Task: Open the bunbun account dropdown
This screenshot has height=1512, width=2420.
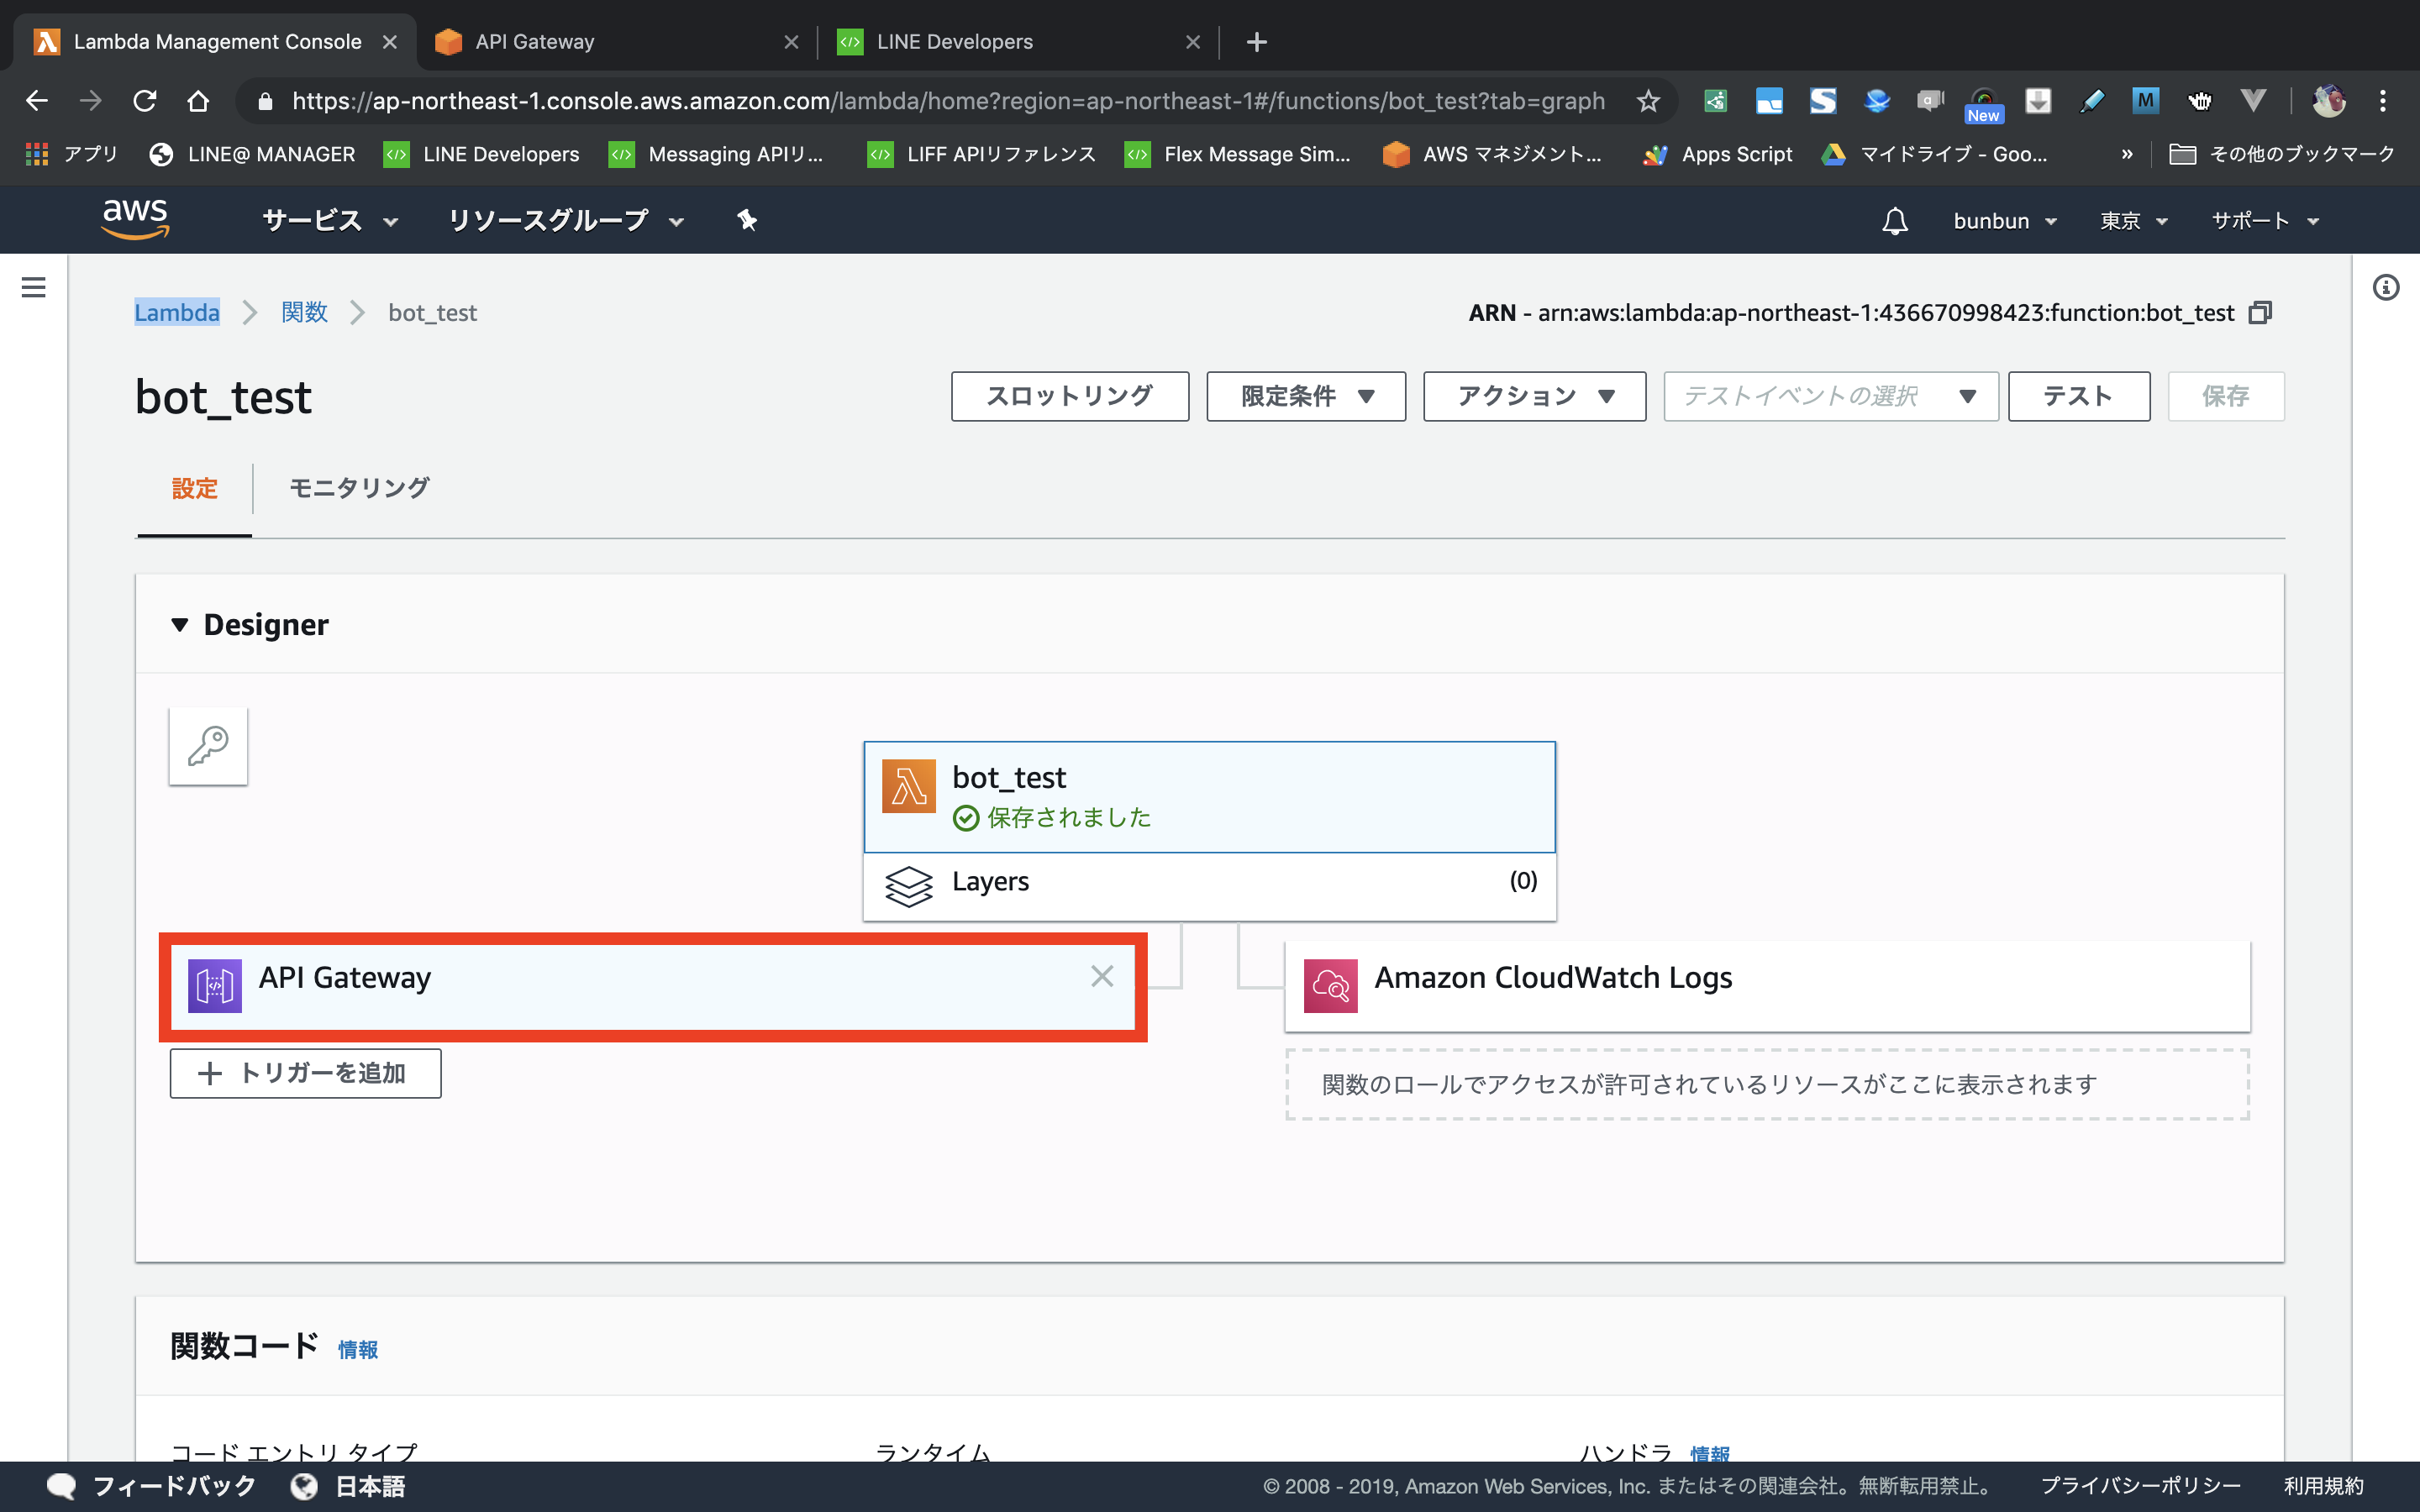Action: [x=2004, y=221]
